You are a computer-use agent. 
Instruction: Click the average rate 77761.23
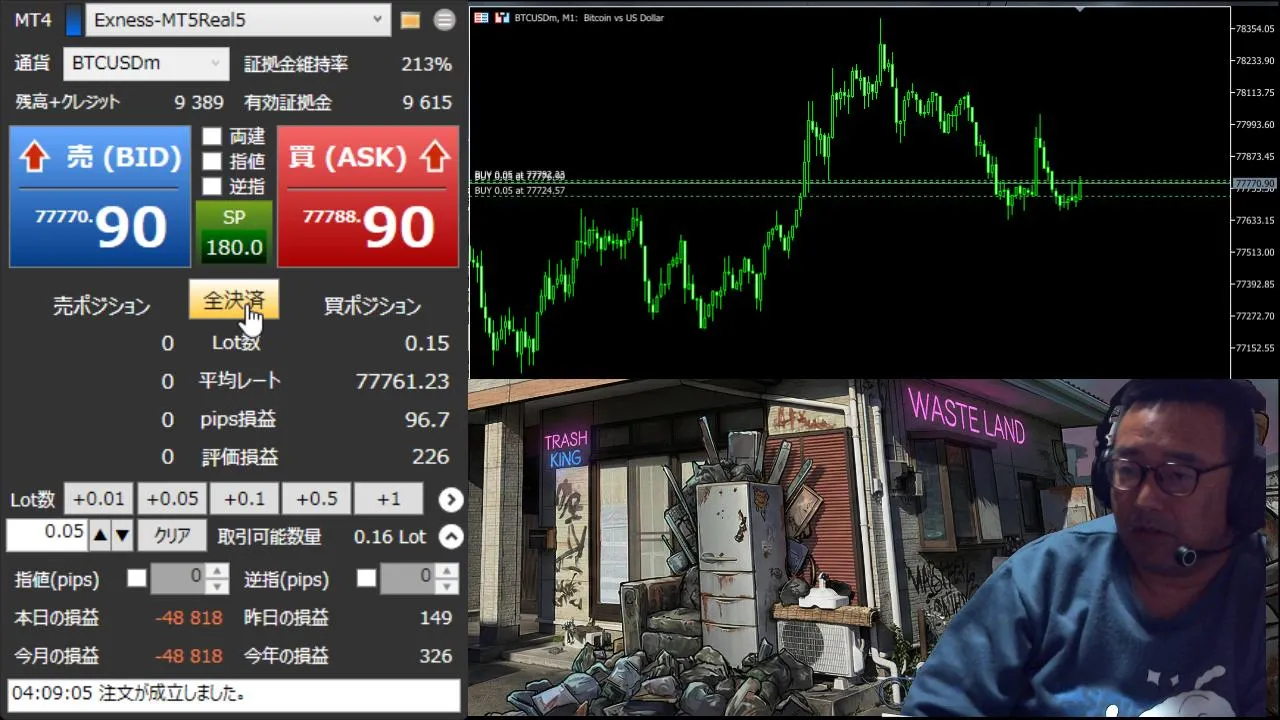click(402, 381)
